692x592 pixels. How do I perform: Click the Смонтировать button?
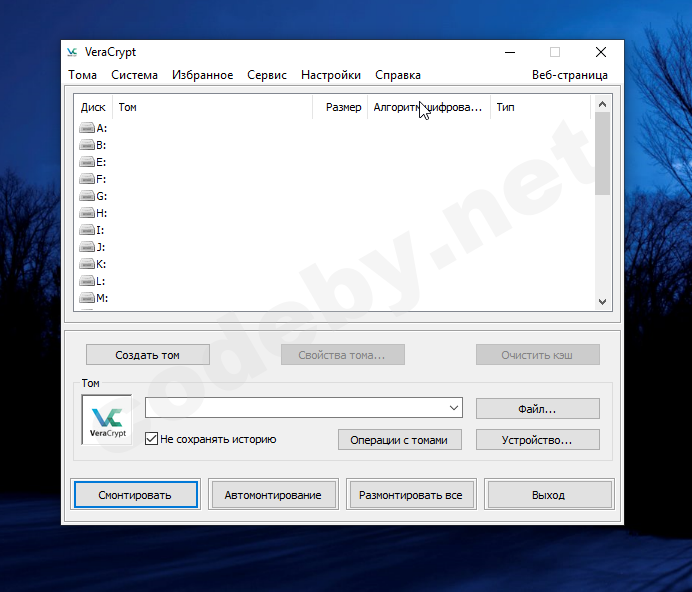135,495
